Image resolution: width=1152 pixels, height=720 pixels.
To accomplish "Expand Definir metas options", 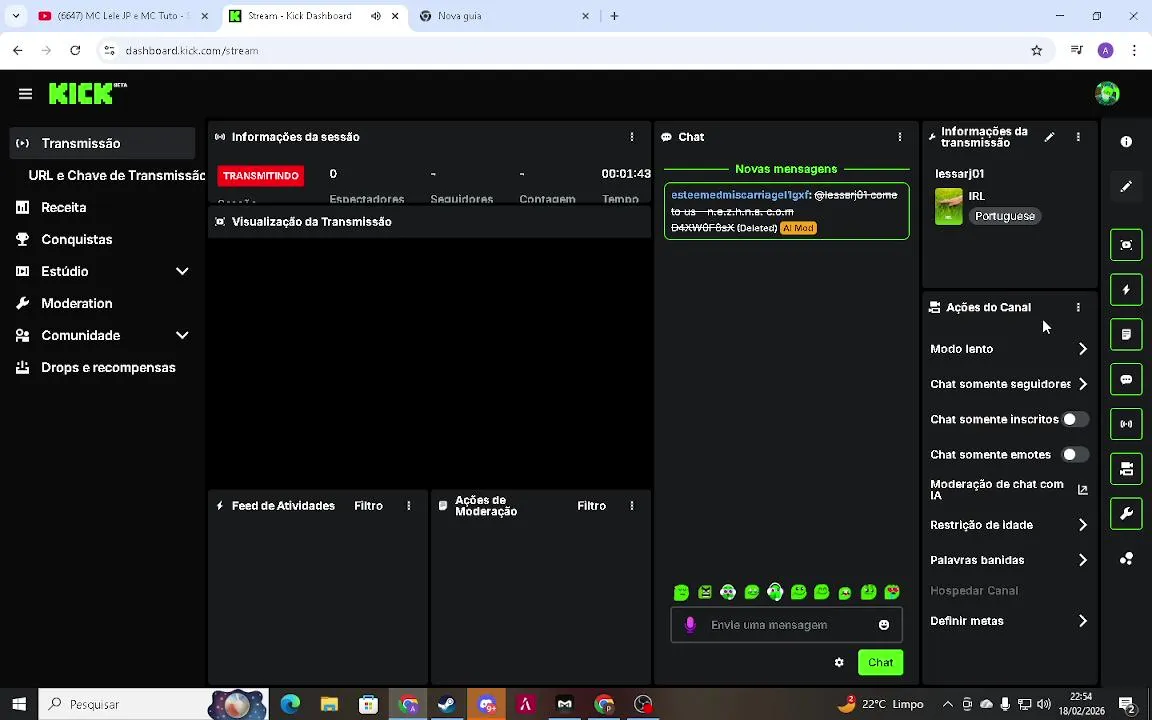I will point(1082,621).
